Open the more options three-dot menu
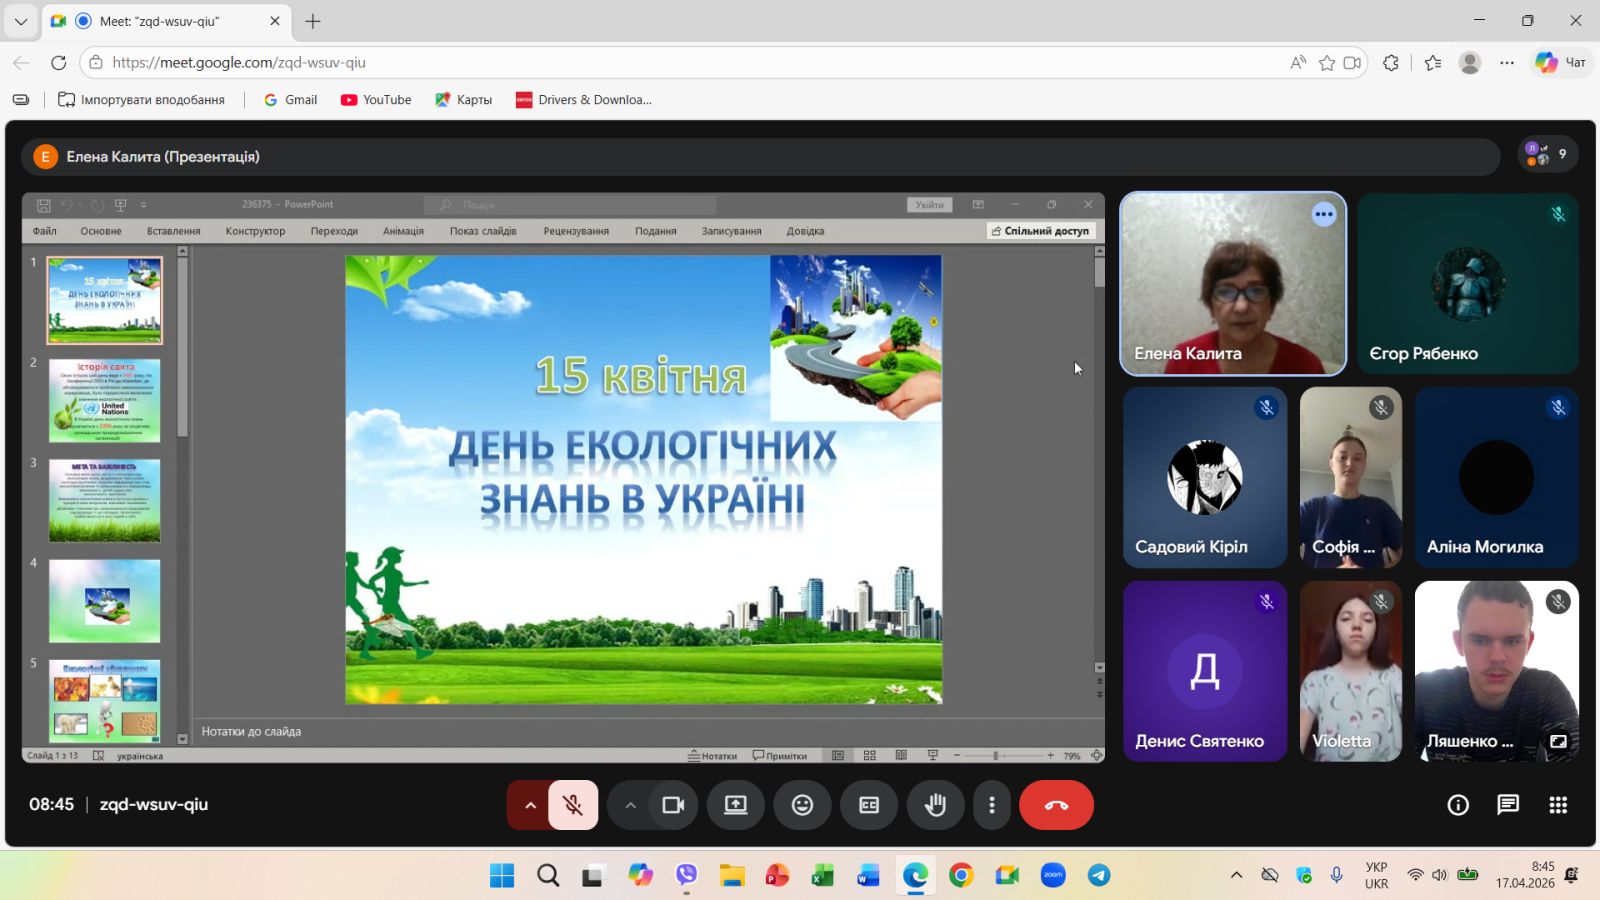 click(991, 805)
